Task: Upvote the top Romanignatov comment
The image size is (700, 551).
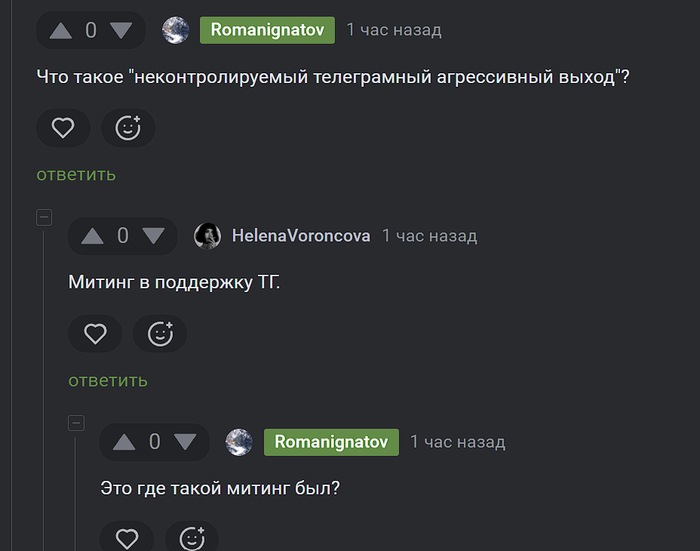Action: [61, 30]
